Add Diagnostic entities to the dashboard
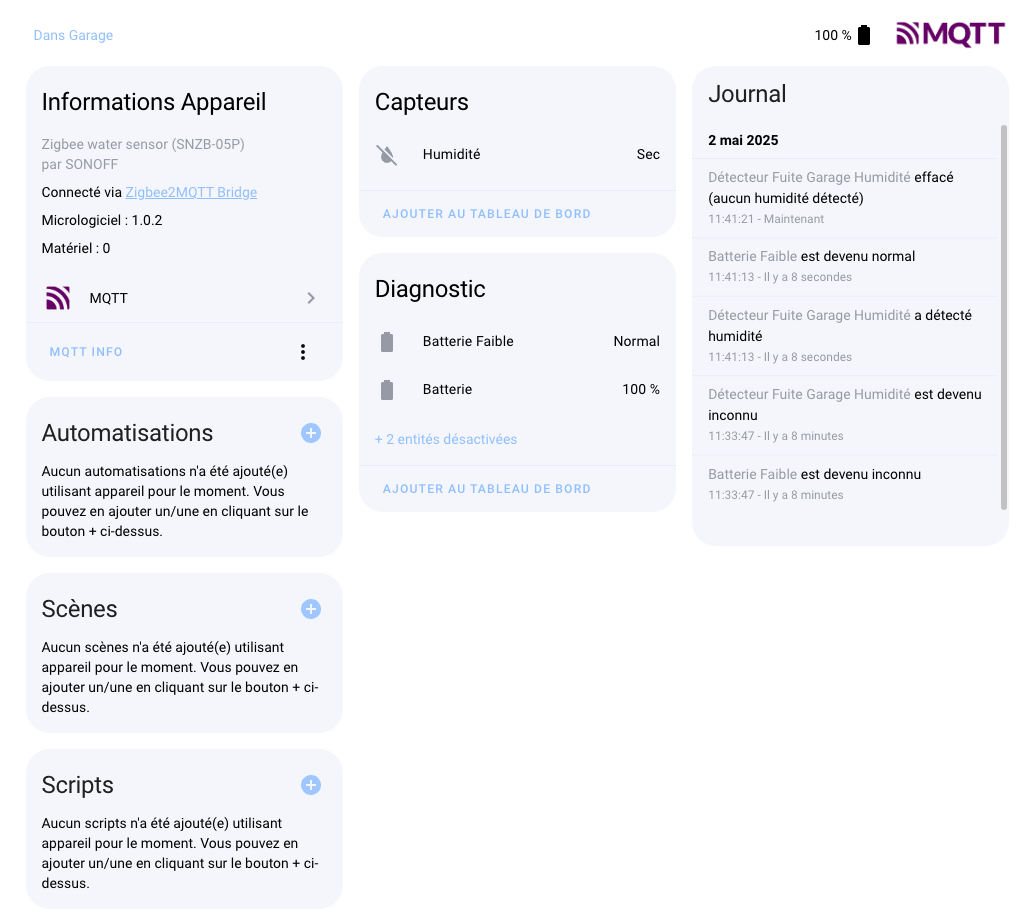 point(487,489)
